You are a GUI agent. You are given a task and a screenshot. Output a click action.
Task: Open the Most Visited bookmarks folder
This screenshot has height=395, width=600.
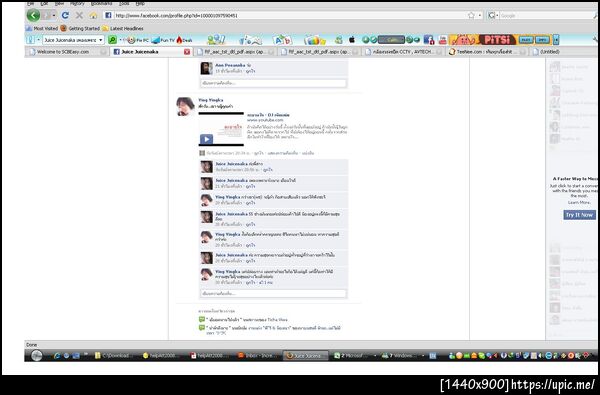[x=42, y=28]
